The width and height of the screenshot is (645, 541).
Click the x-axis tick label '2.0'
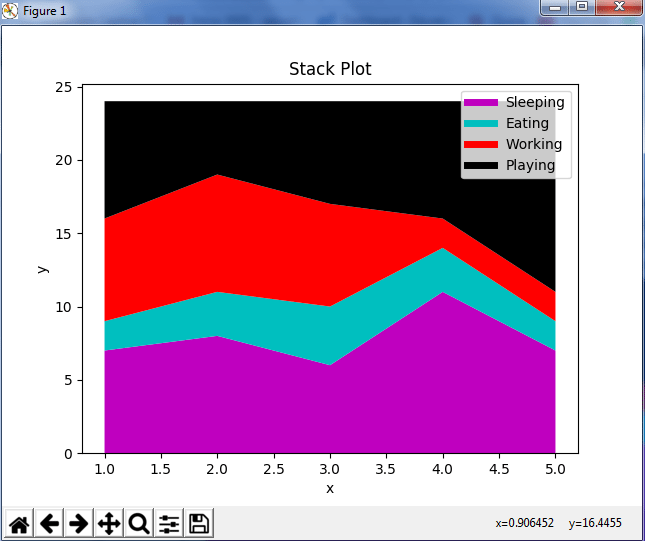click(217, 469)
